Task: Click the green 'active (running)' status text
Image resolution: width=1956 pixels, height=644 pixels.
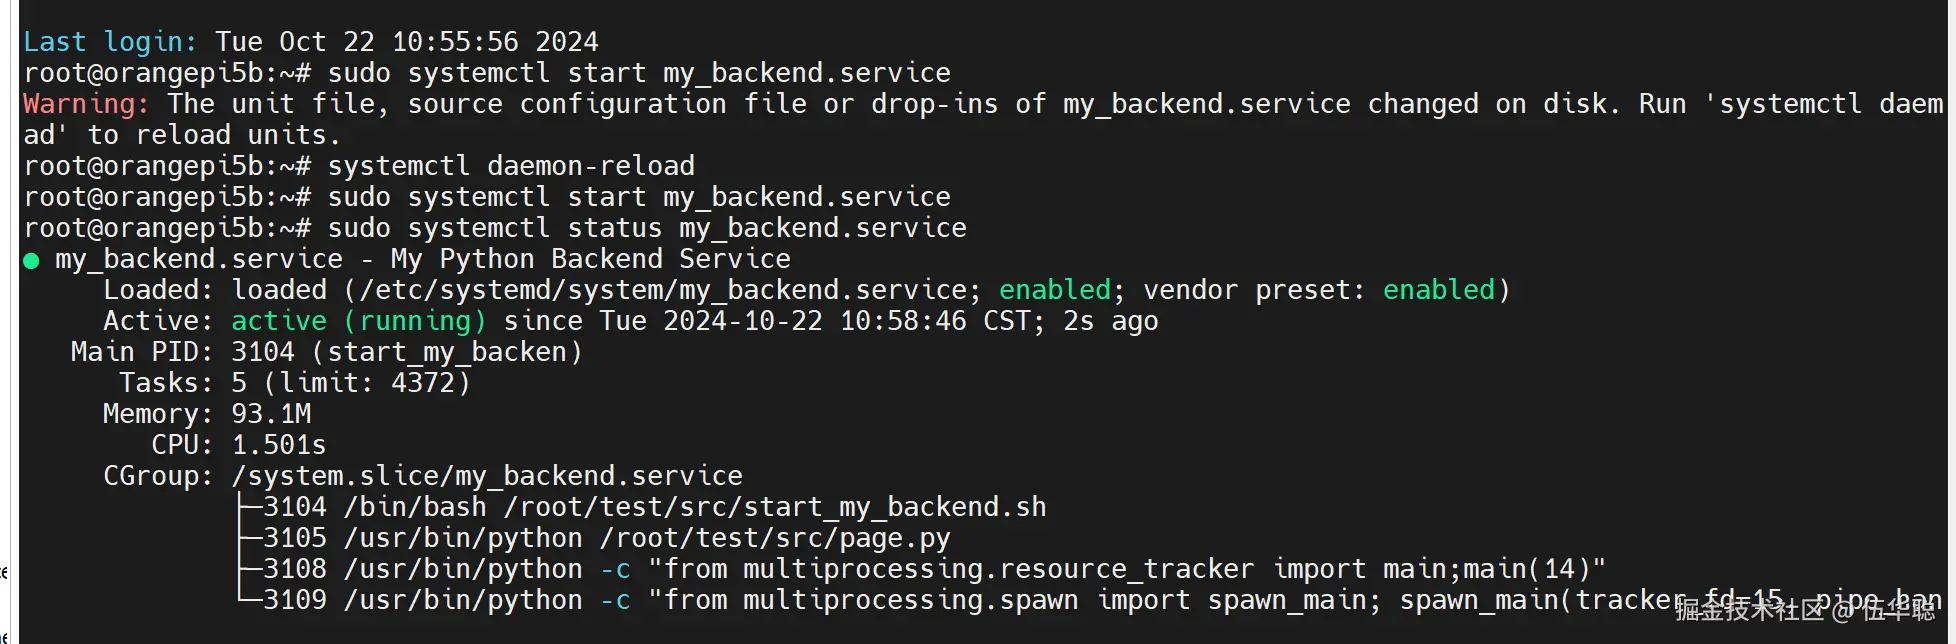Action: point(359,321)
